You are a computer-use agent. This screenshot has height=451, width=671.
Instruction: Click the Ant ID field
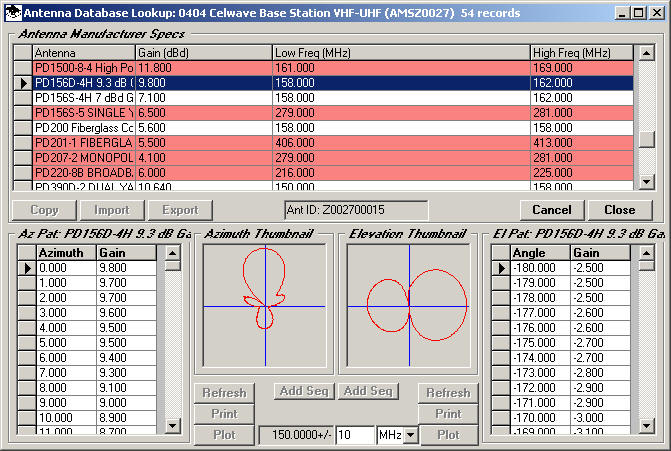click(x=356, y=210)
